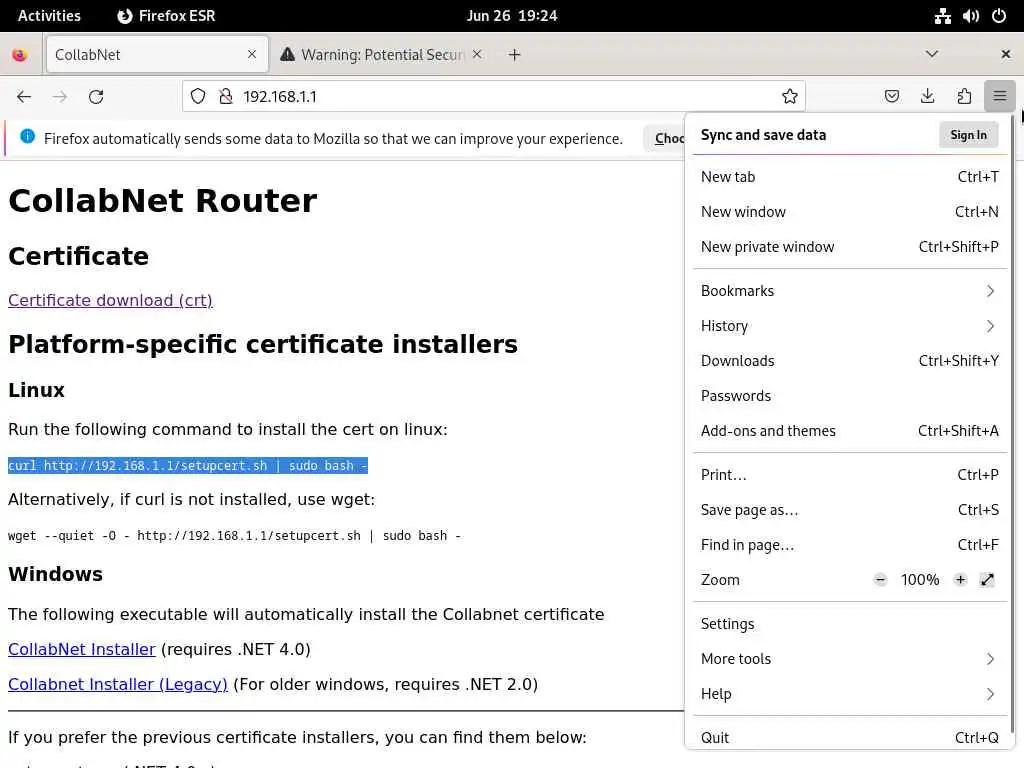Expand the More tools submenu

tap(849, 659)
